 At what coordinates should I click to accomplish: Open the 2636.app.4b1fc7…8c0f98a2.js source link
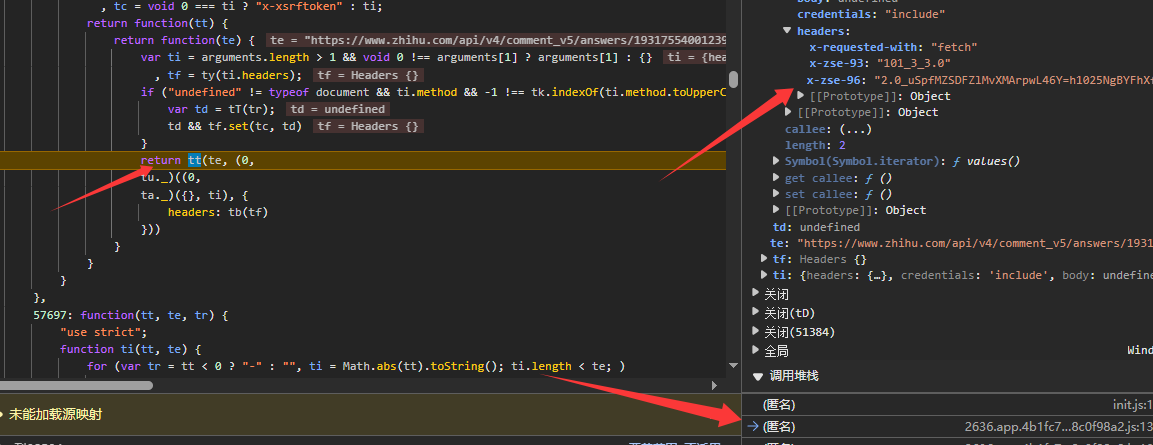click(1059, 427)
